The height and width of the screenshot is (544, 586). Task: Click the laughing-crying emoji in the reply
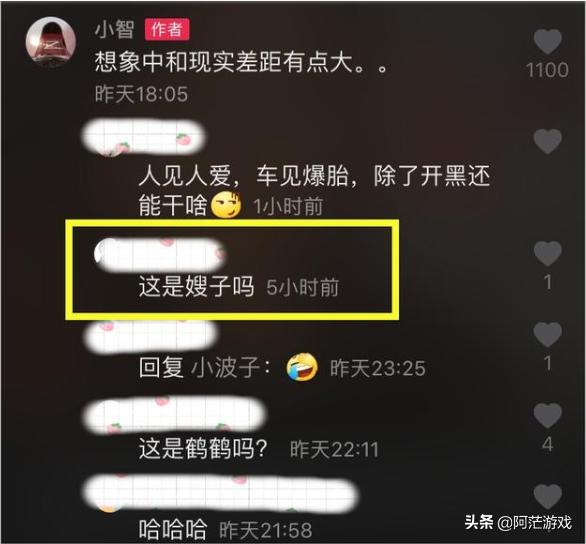(302, 367)
